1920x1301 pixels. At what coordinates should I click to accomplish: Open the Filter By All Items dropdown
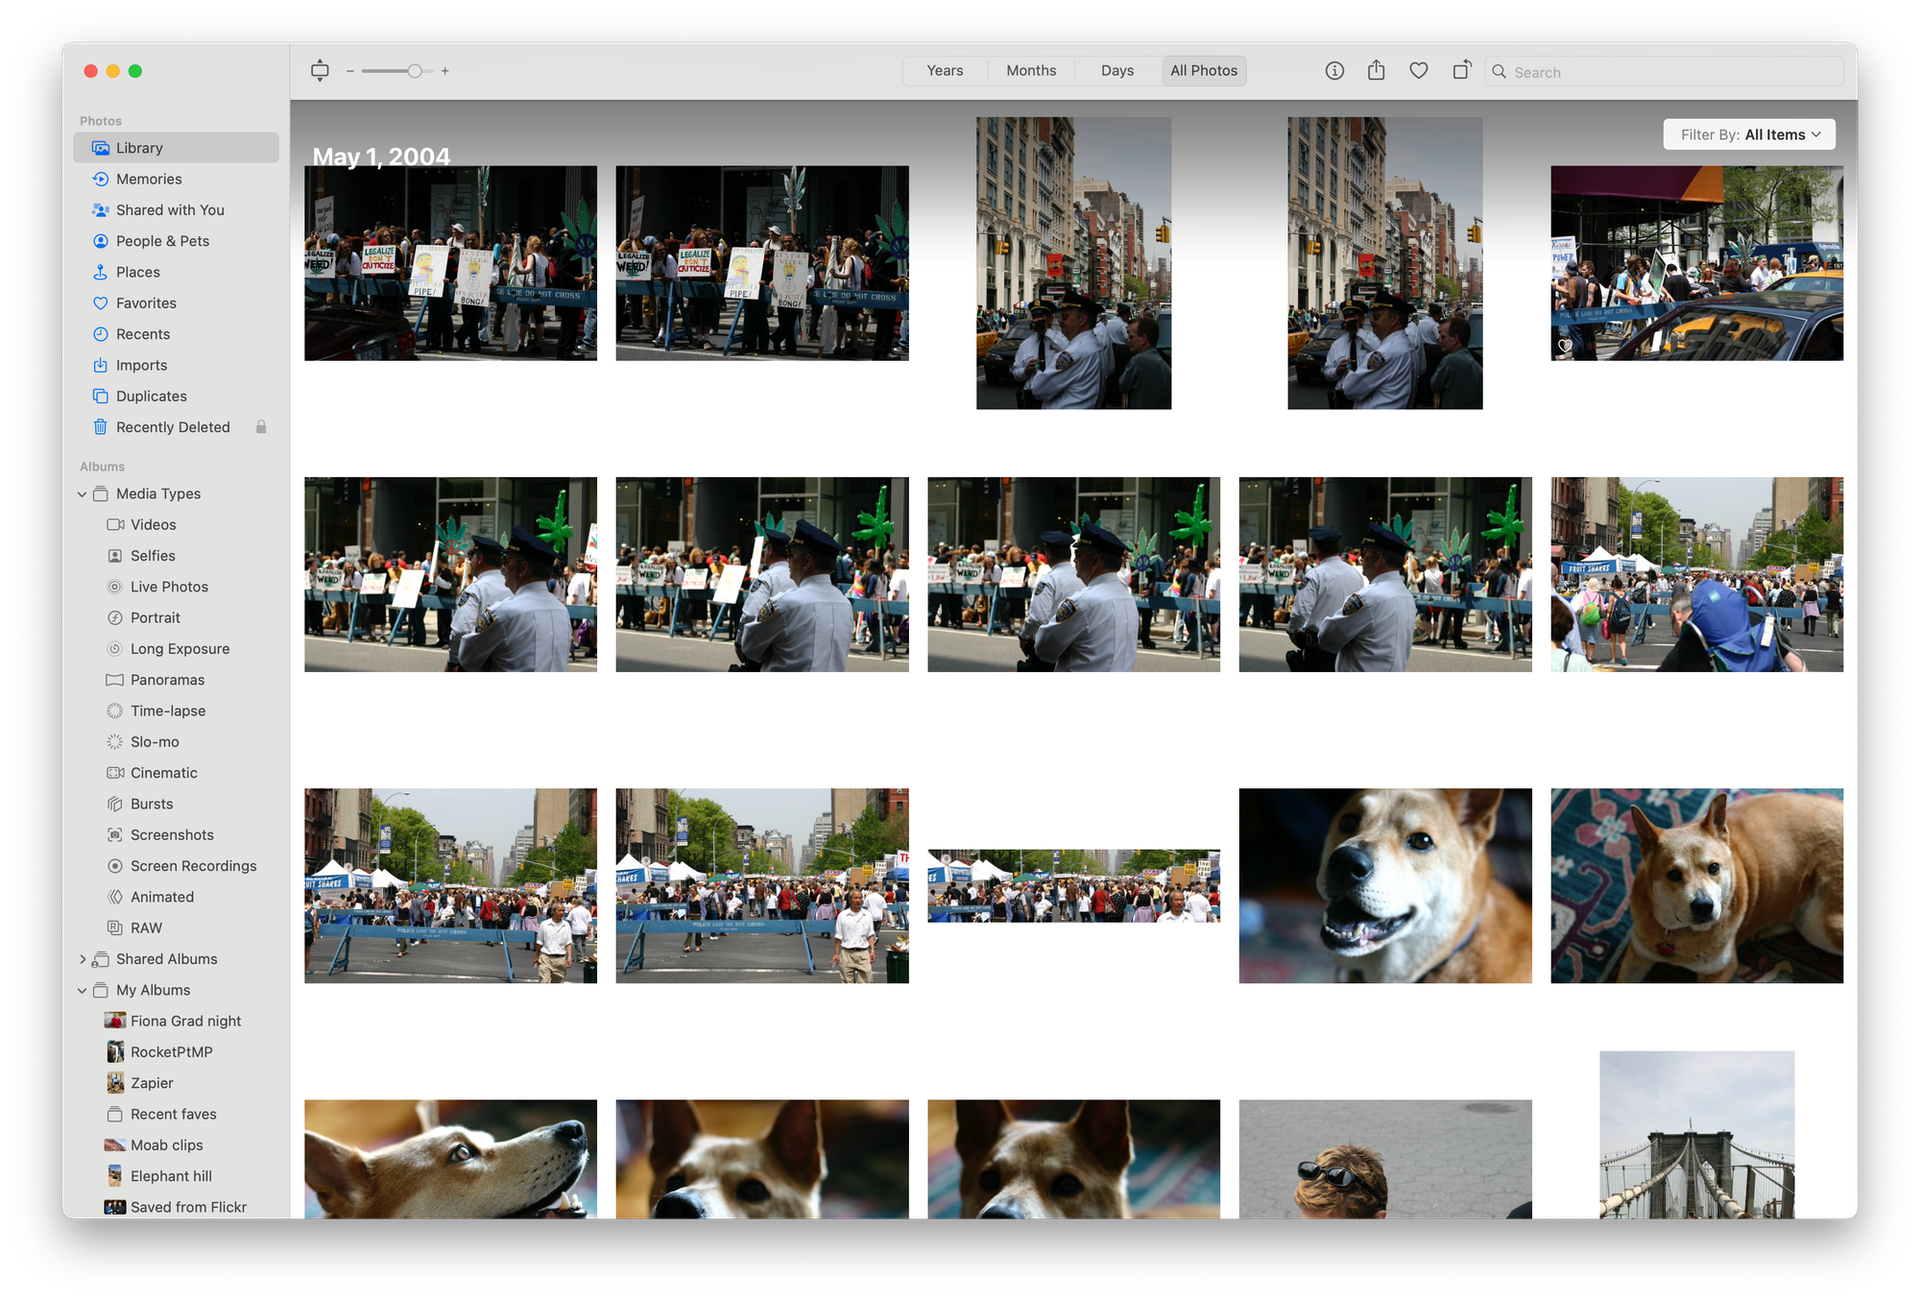click(1749, 135)
